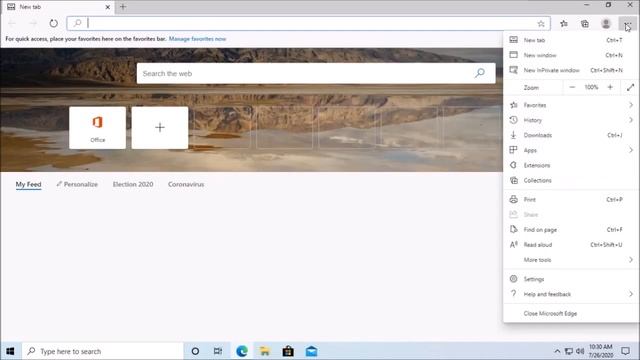Open the Mail app on taskbar
640x360 pixels.
pos(311,351)
